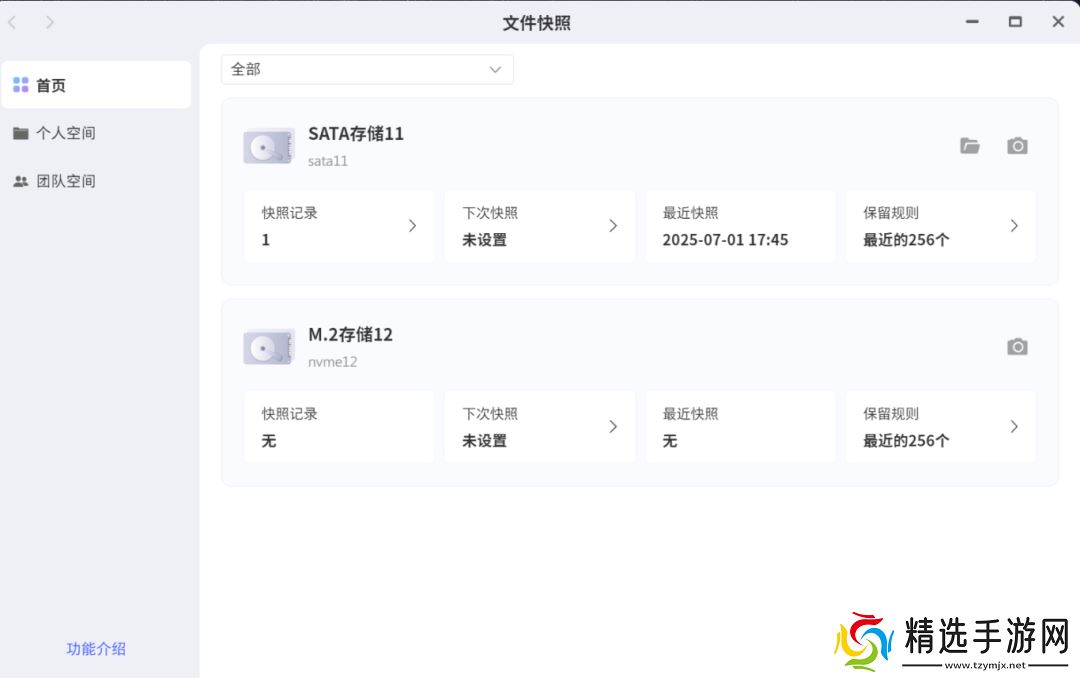Screen dimensions: 1080x678
Task: Open the 全部 filter dropdown
Action: (x=367, y=69)
